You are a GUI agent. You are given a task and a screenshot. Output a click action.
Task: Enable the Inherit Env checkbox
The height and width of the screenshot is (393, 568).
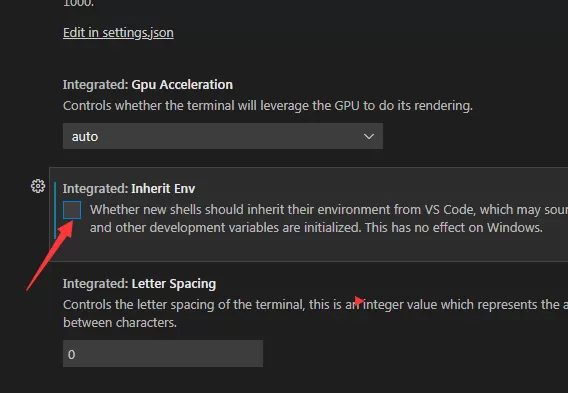click(72, 210)
